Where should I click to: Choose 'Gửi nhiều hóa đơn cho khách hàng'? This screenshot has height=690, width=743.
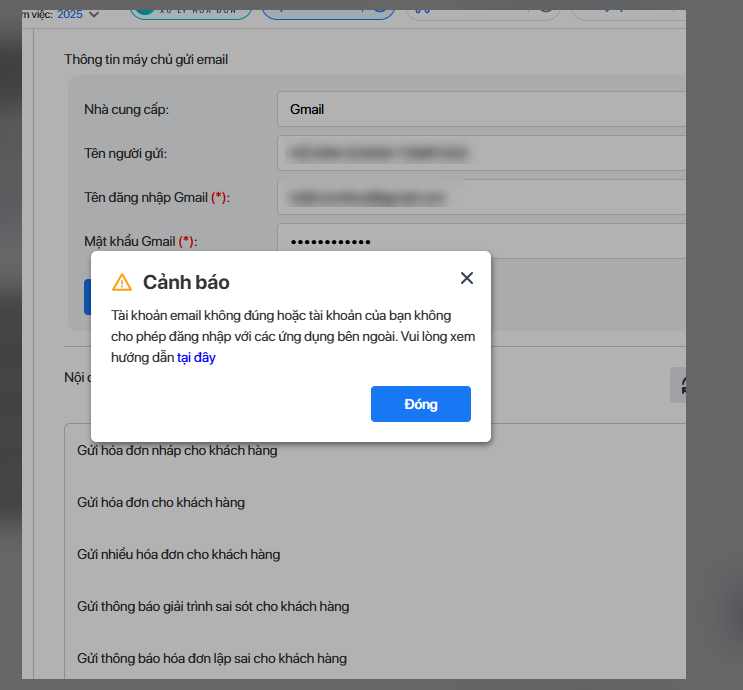point(178,554)
